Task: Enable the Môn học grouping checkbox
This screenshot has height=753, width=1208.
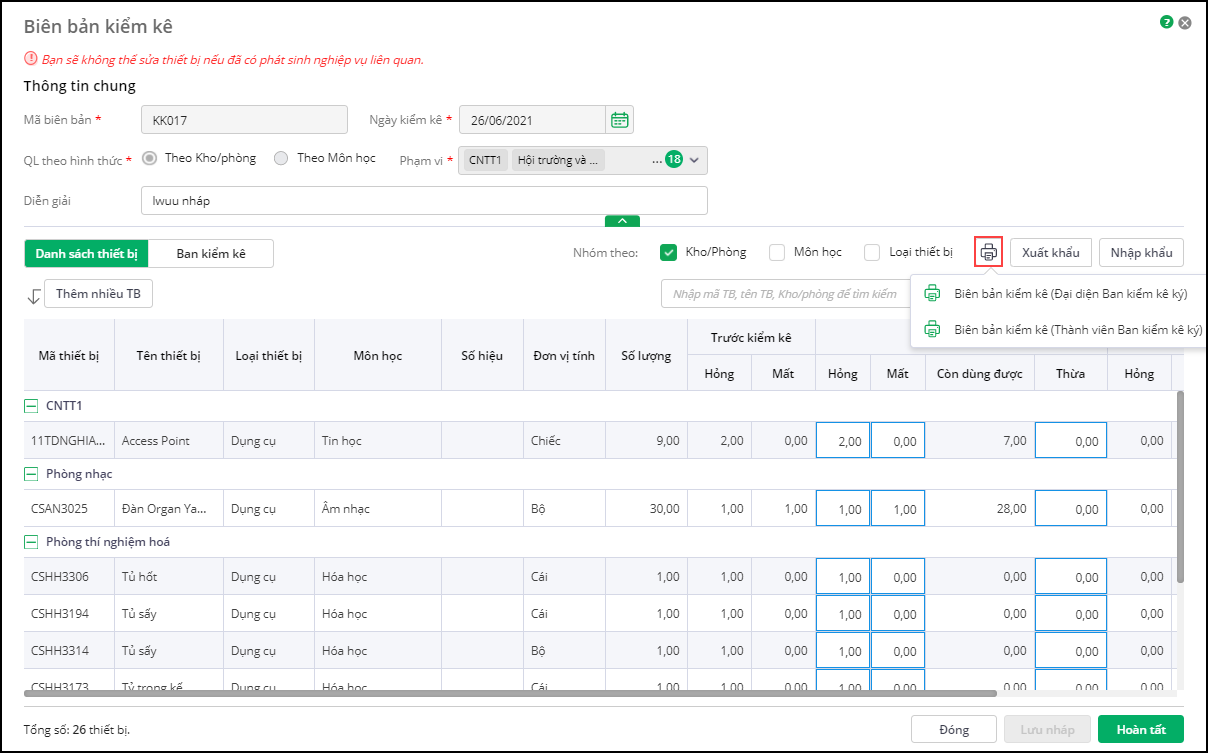Action: coord(777,252)
